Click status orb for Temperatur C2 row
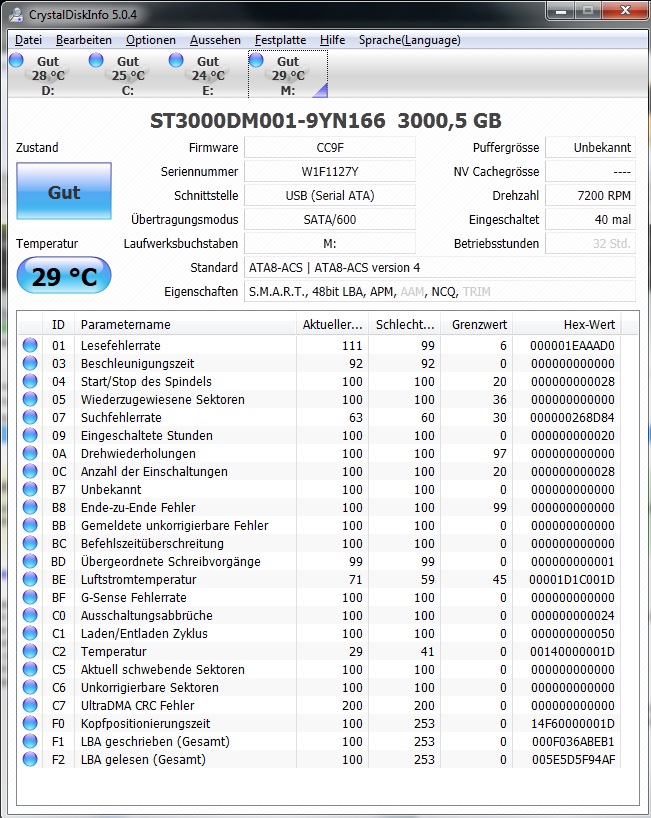Screen dimensions: 651x818 pos(30,651)
